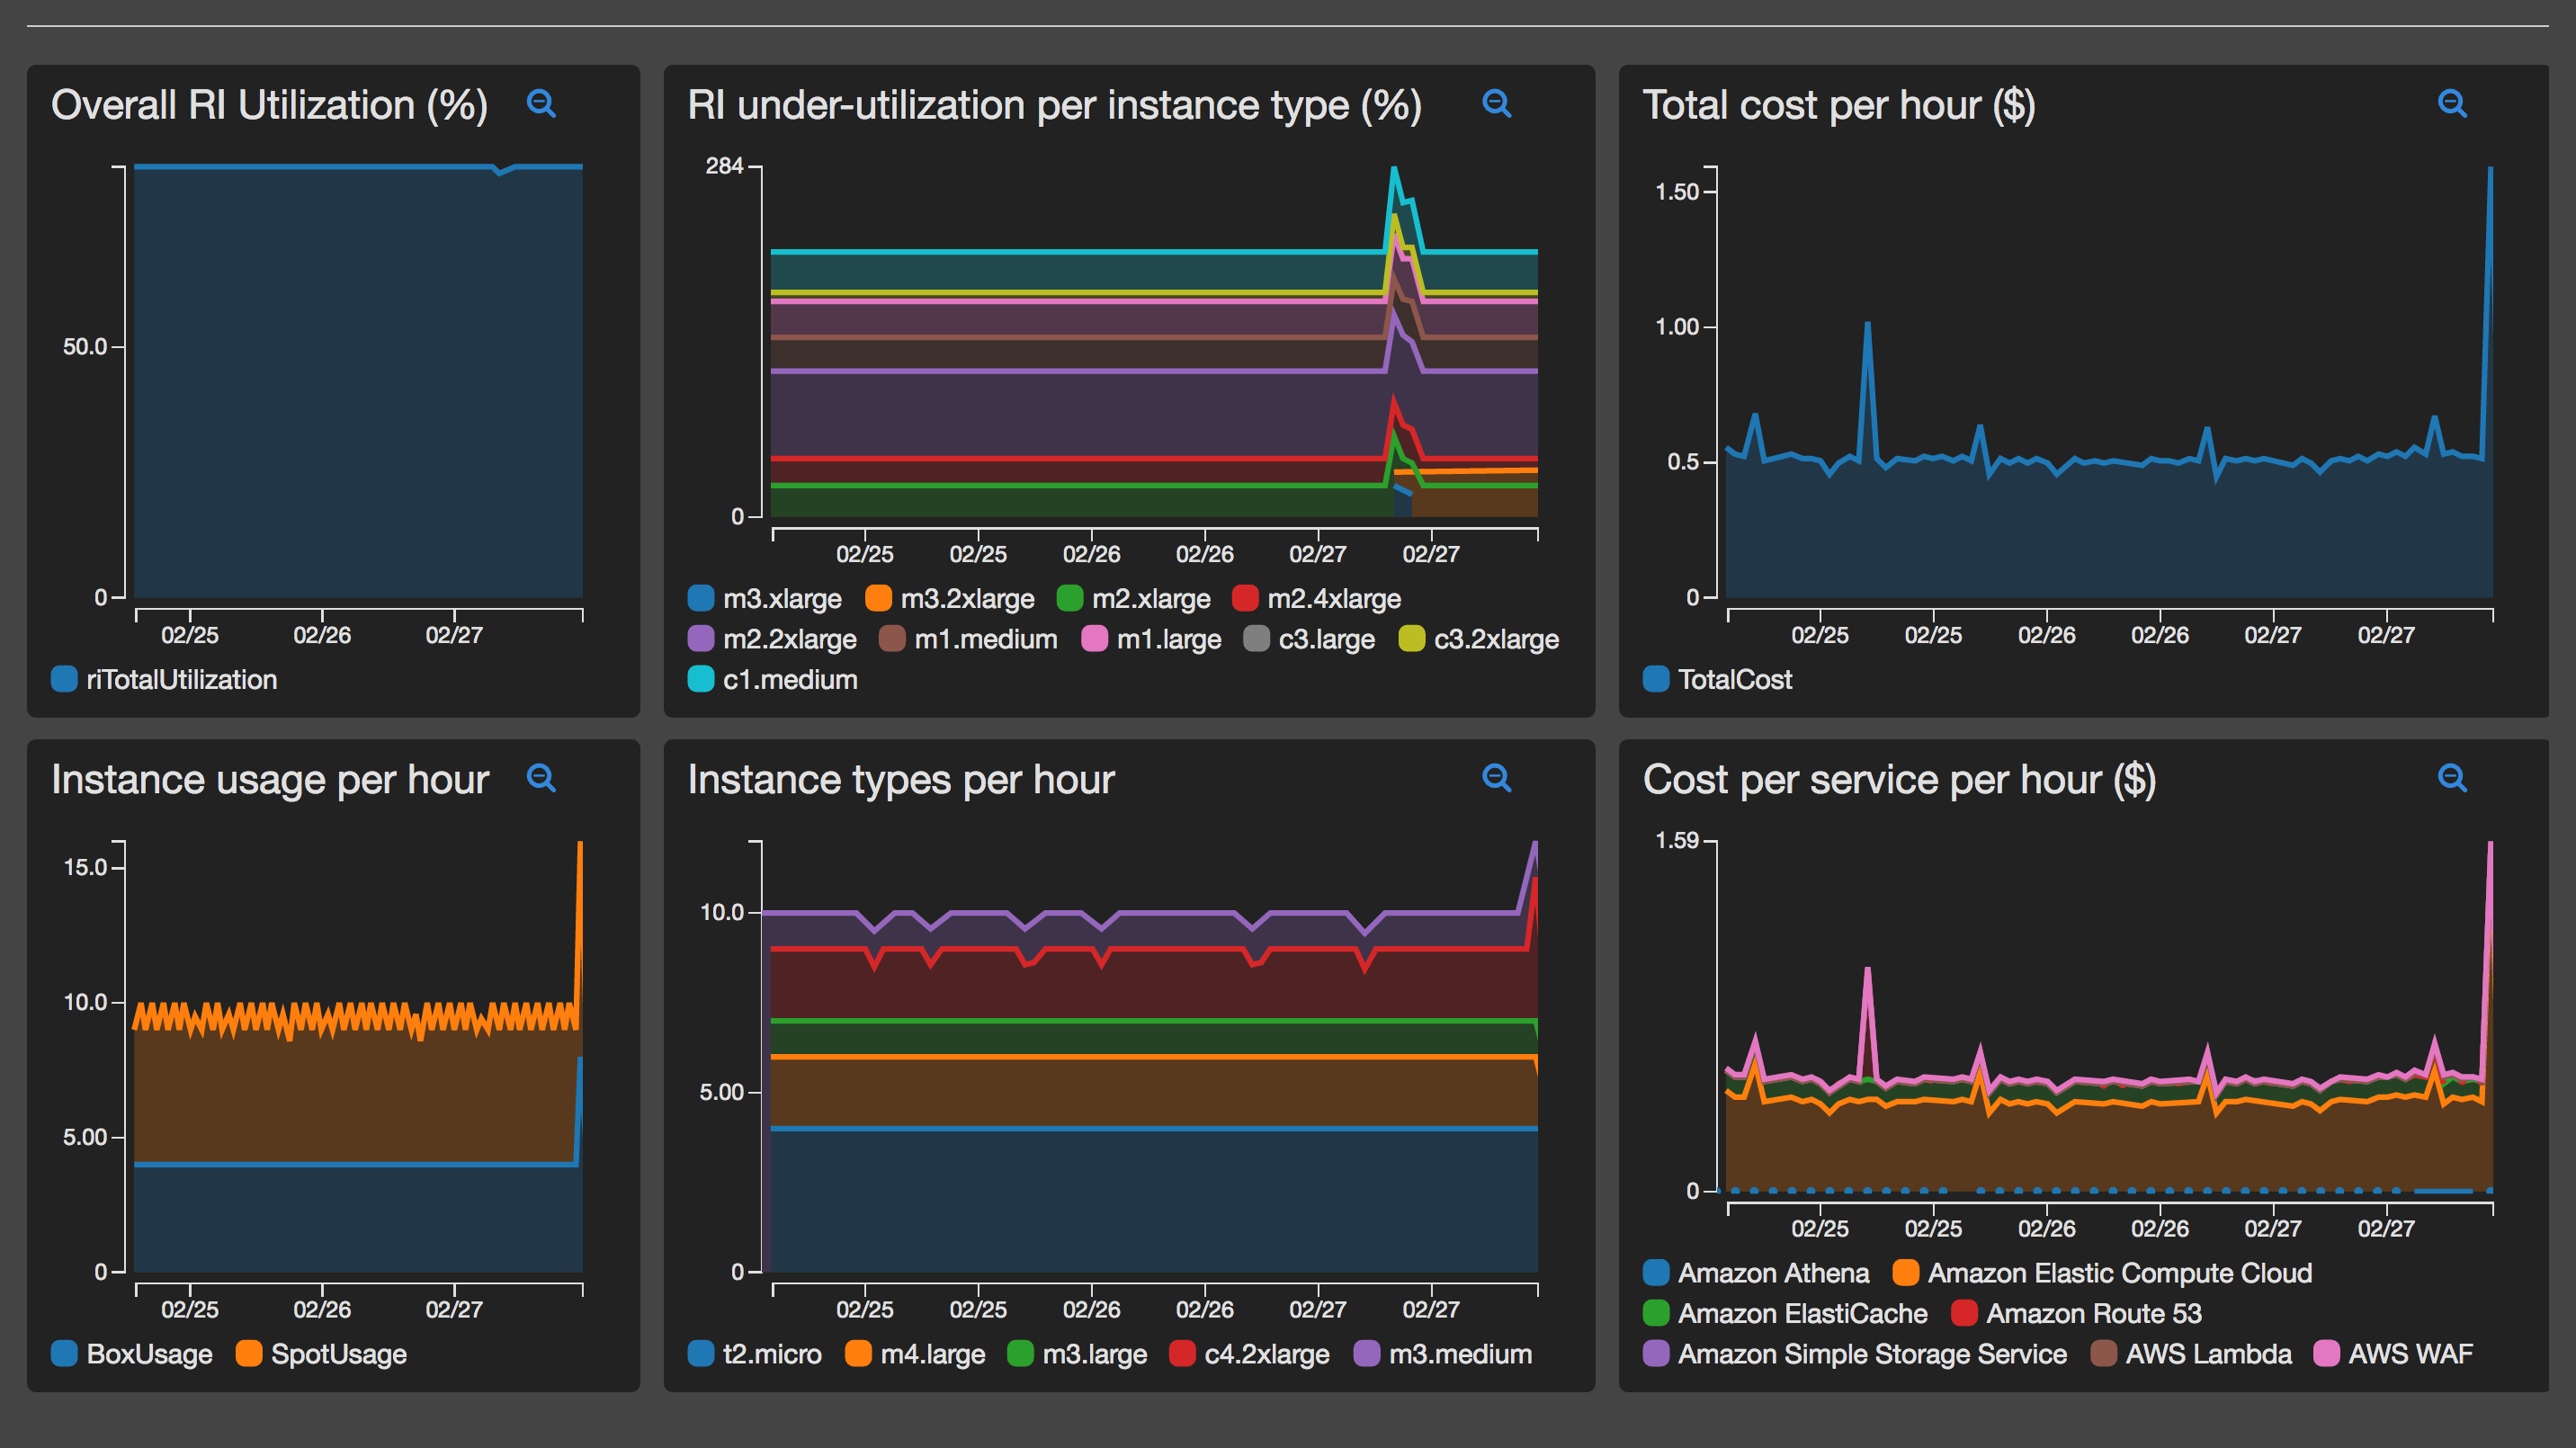Zoom out the Overall RI Utilization chart
This screenshot has height=1448, width=2576.
click(x=541, y=103)
